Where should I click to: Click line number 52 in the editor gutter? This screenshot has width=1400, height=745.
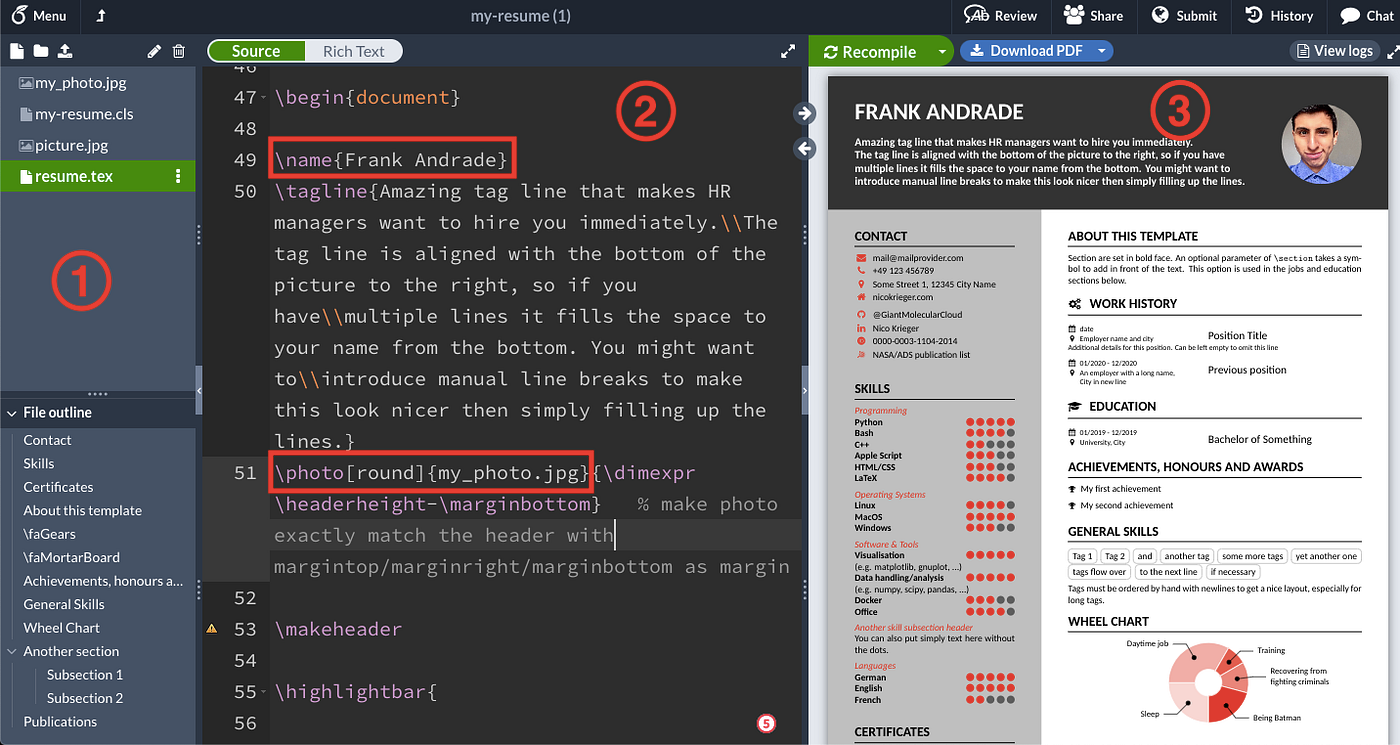pyautogui.click(x=245, y=598)
